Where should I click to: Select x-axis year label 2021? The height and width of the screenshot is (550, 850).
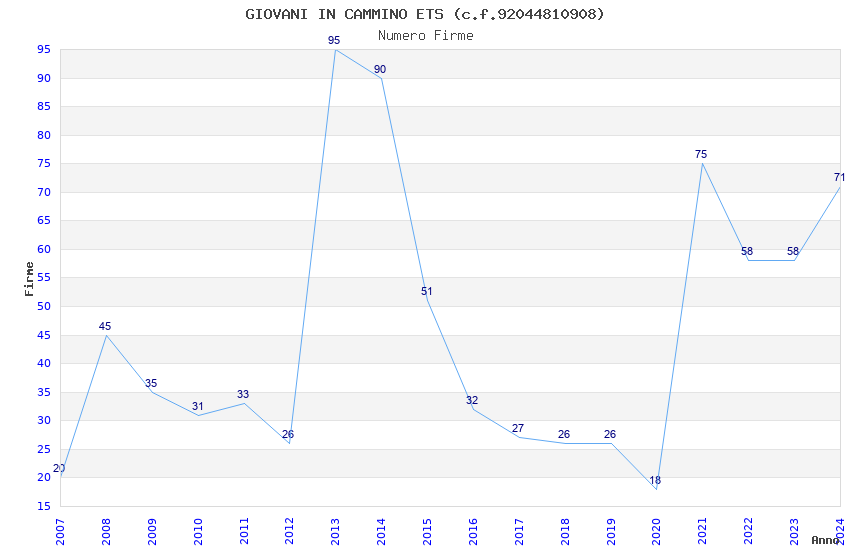(703, 531)
